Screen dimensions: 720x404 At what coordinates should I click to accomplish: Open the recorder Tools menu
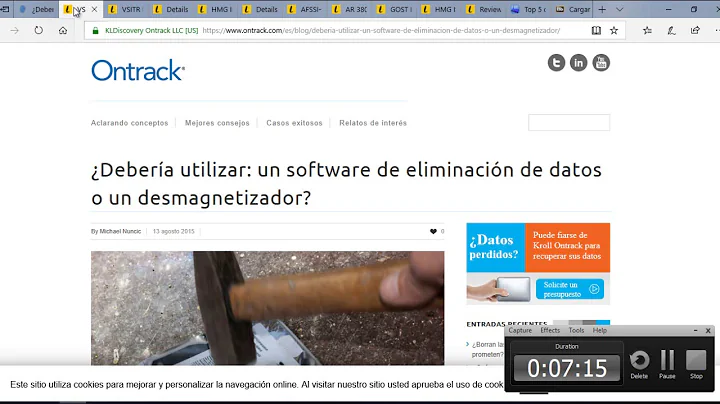click(576, 330)
